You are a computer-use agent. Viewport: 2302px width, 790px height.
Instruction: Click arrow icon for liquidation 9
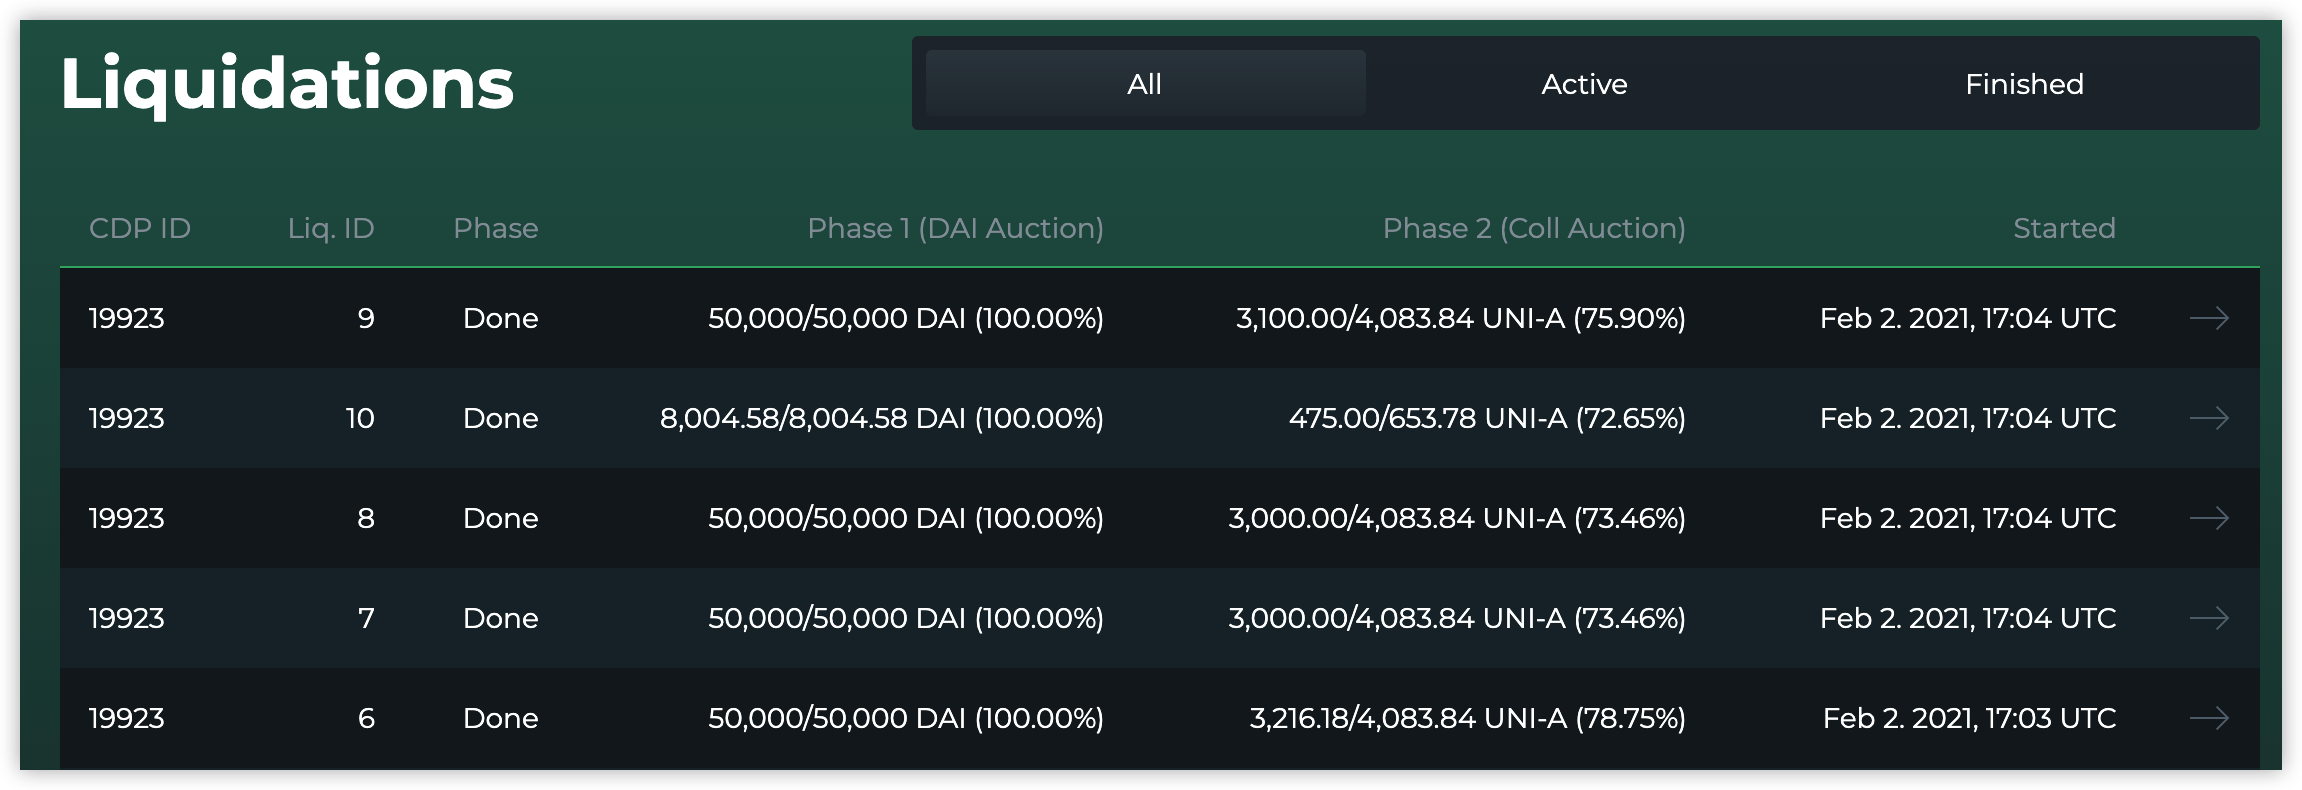tap(2208, 318)
